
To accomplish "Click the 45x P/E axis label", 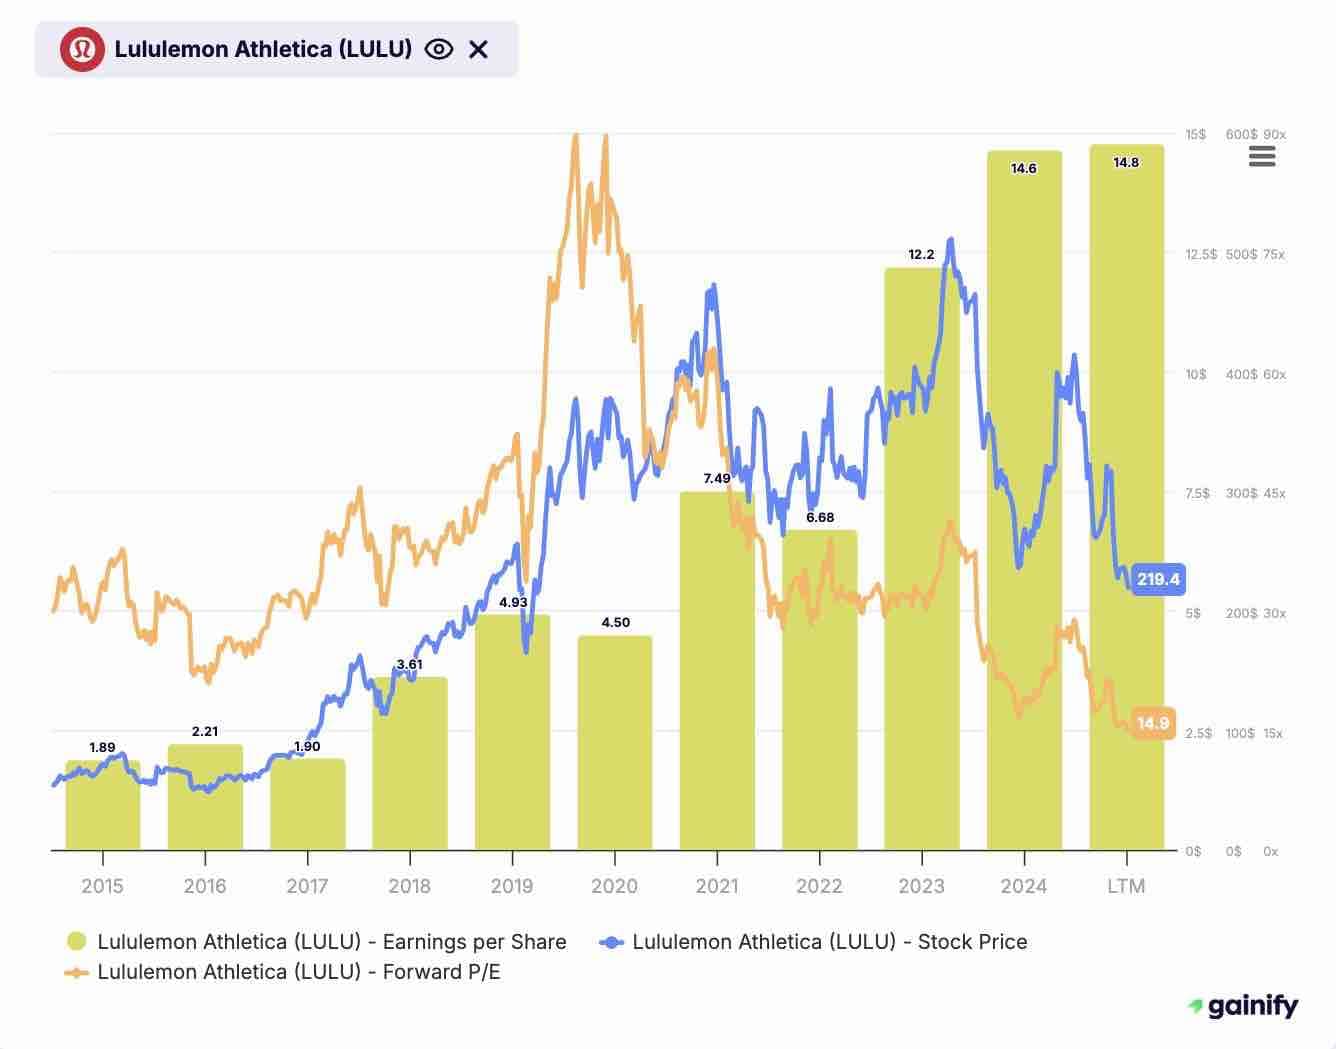I will 1275,493.
